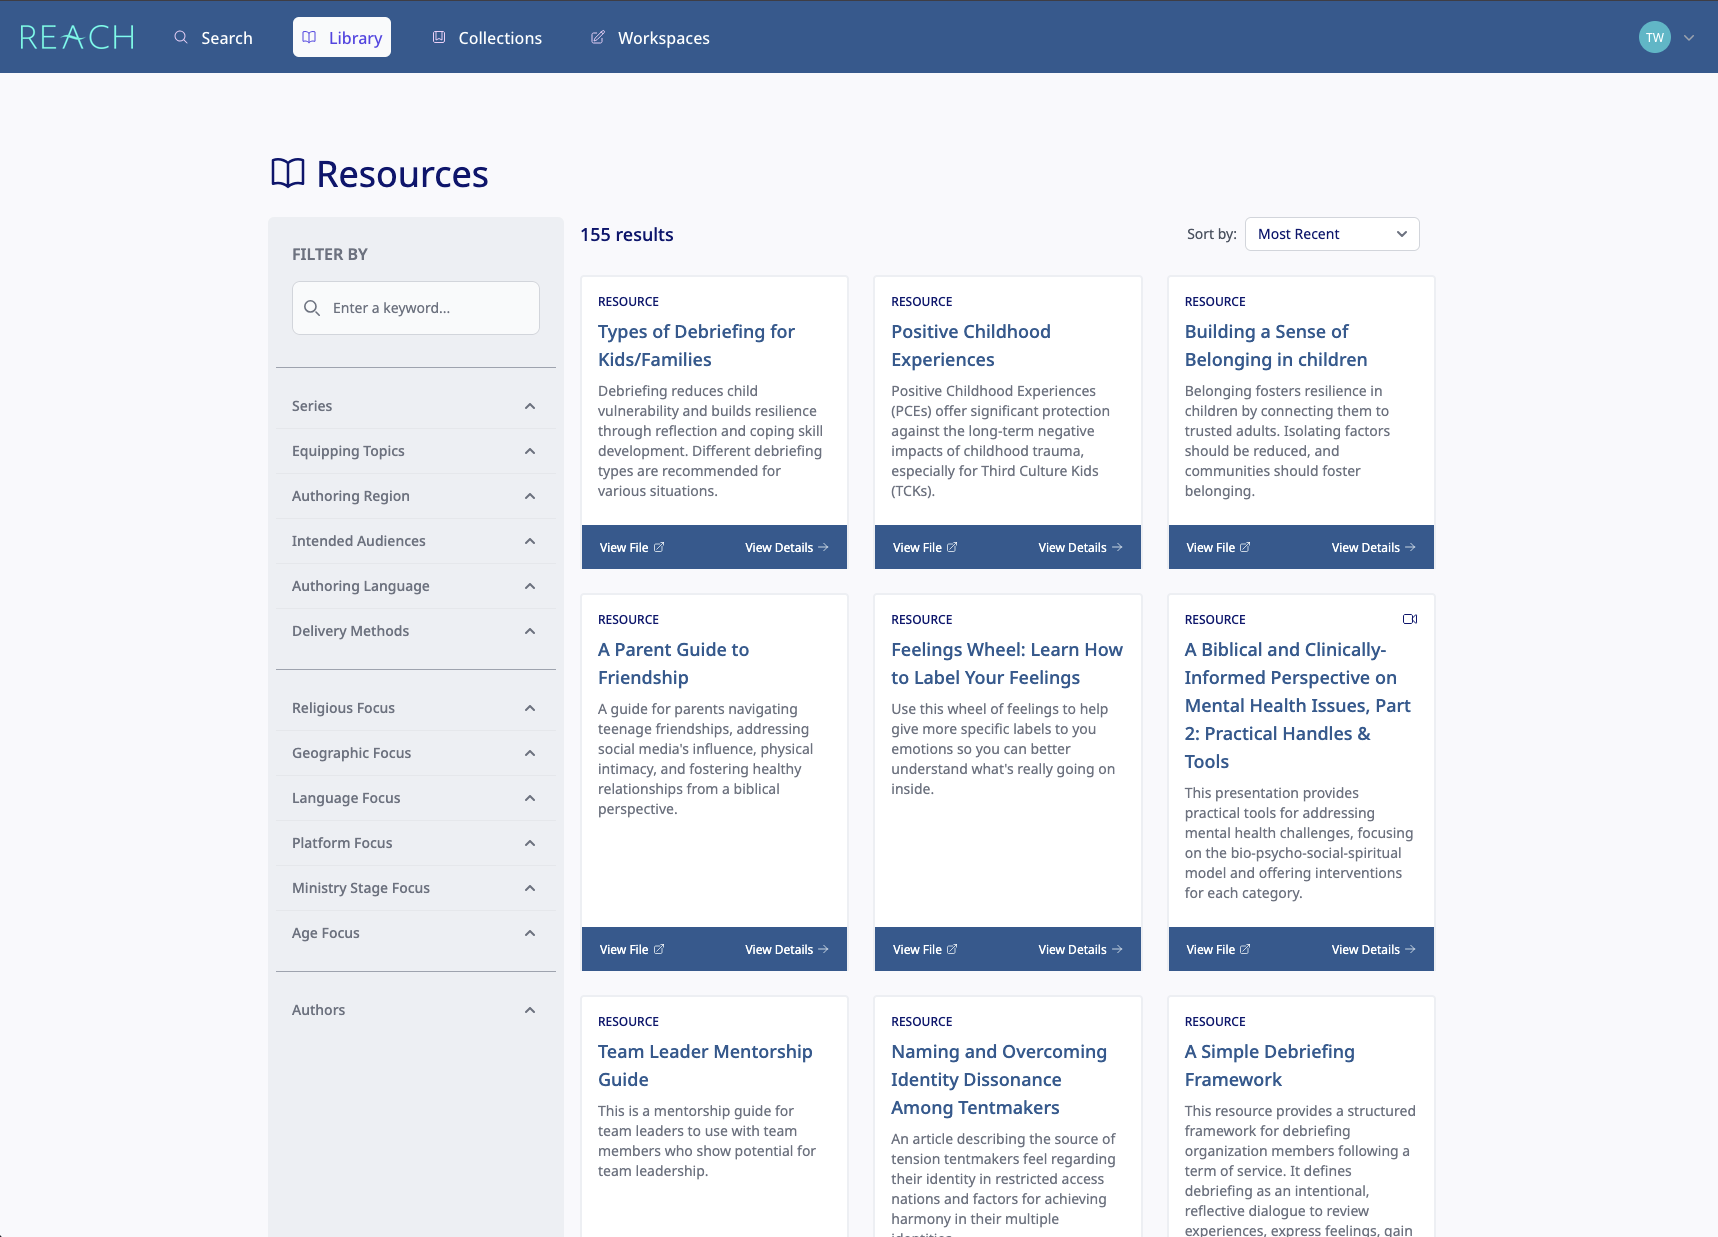Screen dimensions: 1718x1237
Task: Open the Feelings Wheel resource title link
Action: pos(1006,663)
